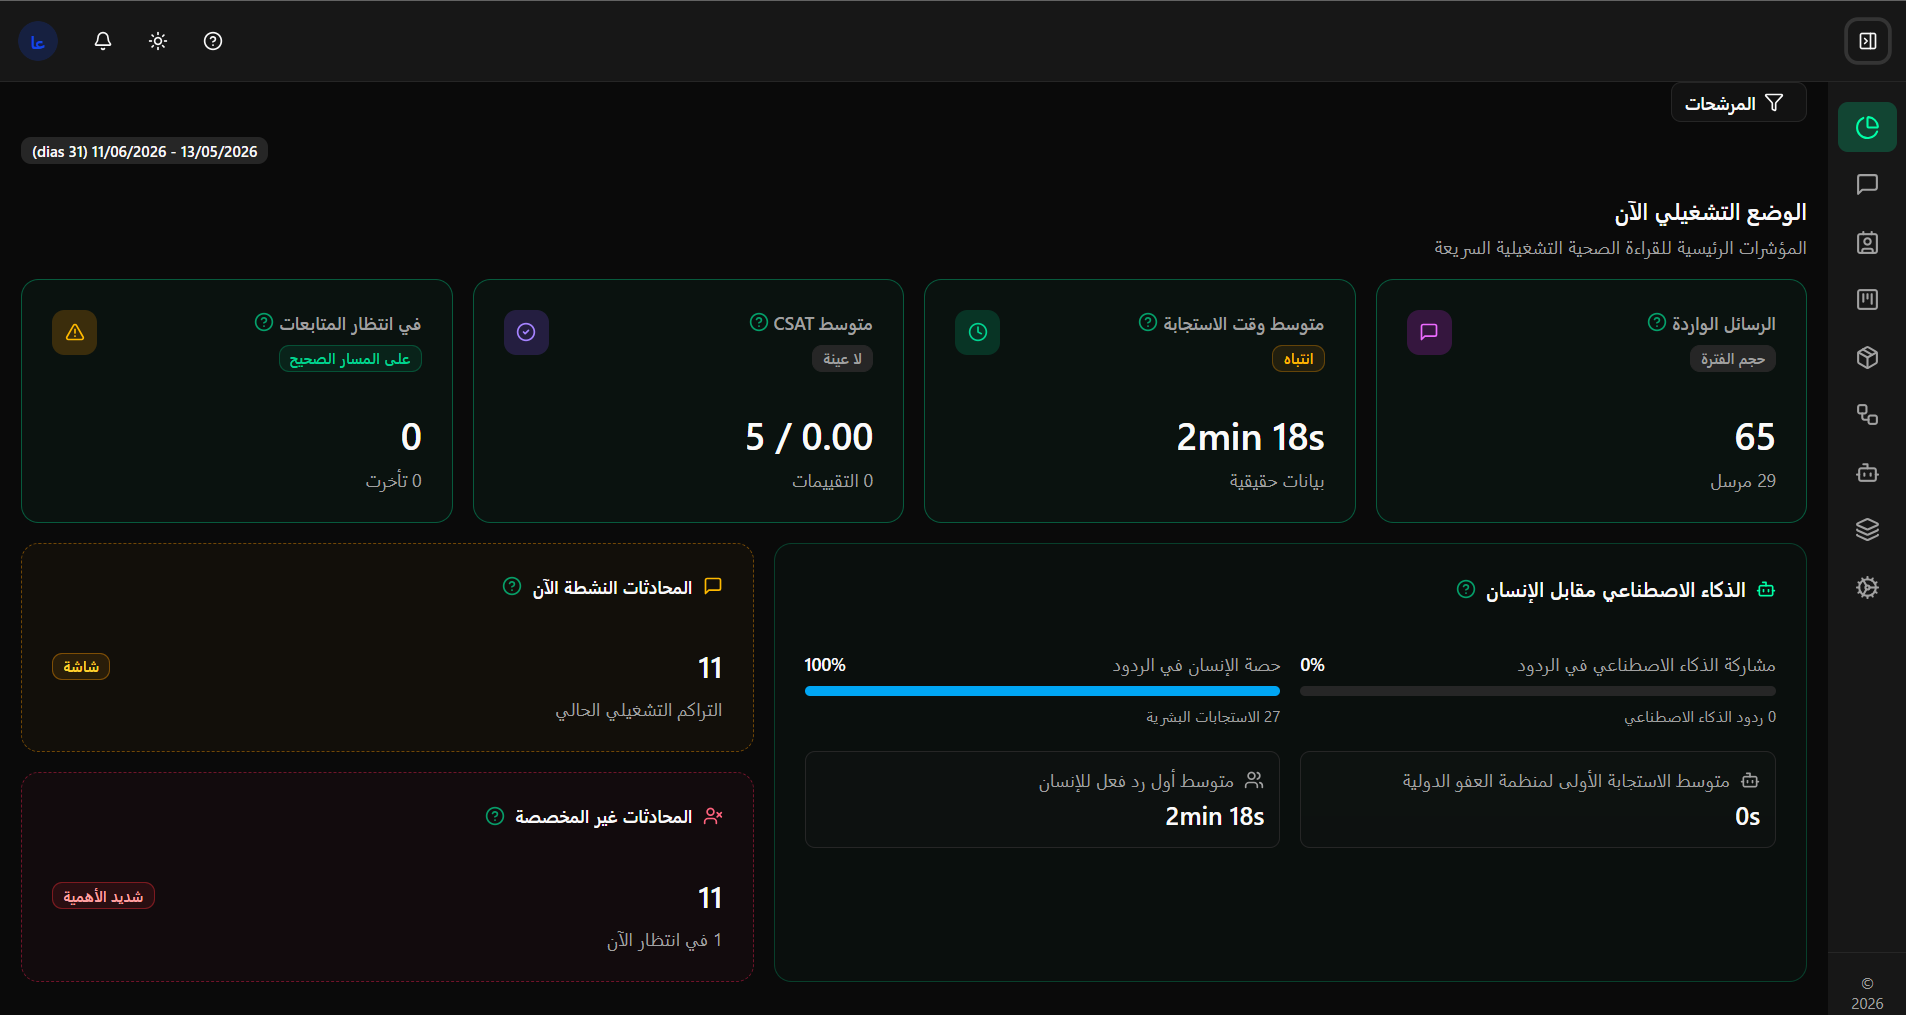The width and height of the screenshot is (1906, 1015).
Task: Open the contacts sidebar icon
Action: click(1867, 242)
